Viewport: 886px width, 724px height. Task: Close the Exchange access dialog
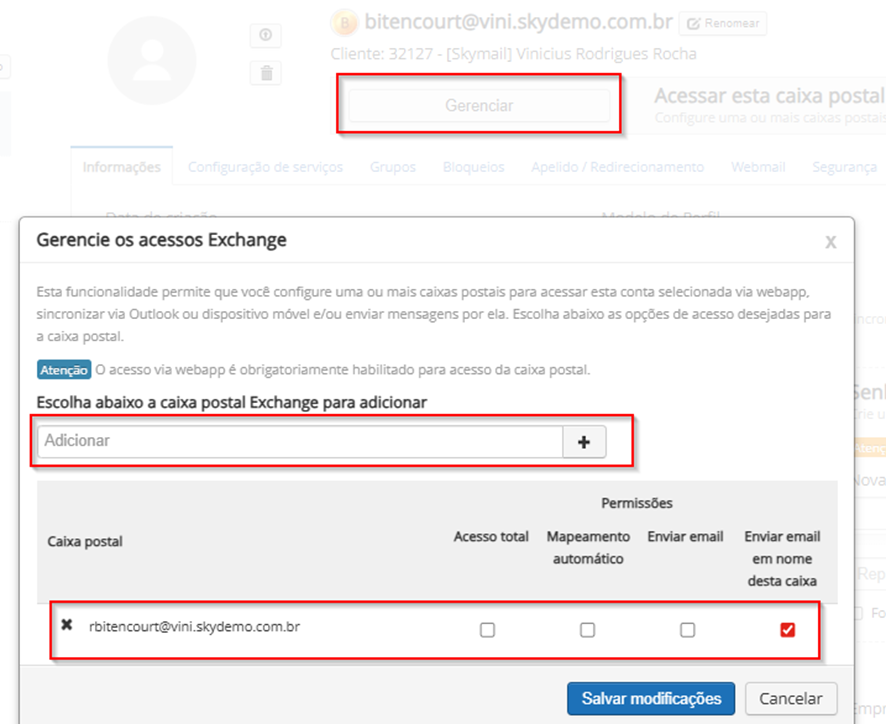pyautogui.click(x=830, y=242)
